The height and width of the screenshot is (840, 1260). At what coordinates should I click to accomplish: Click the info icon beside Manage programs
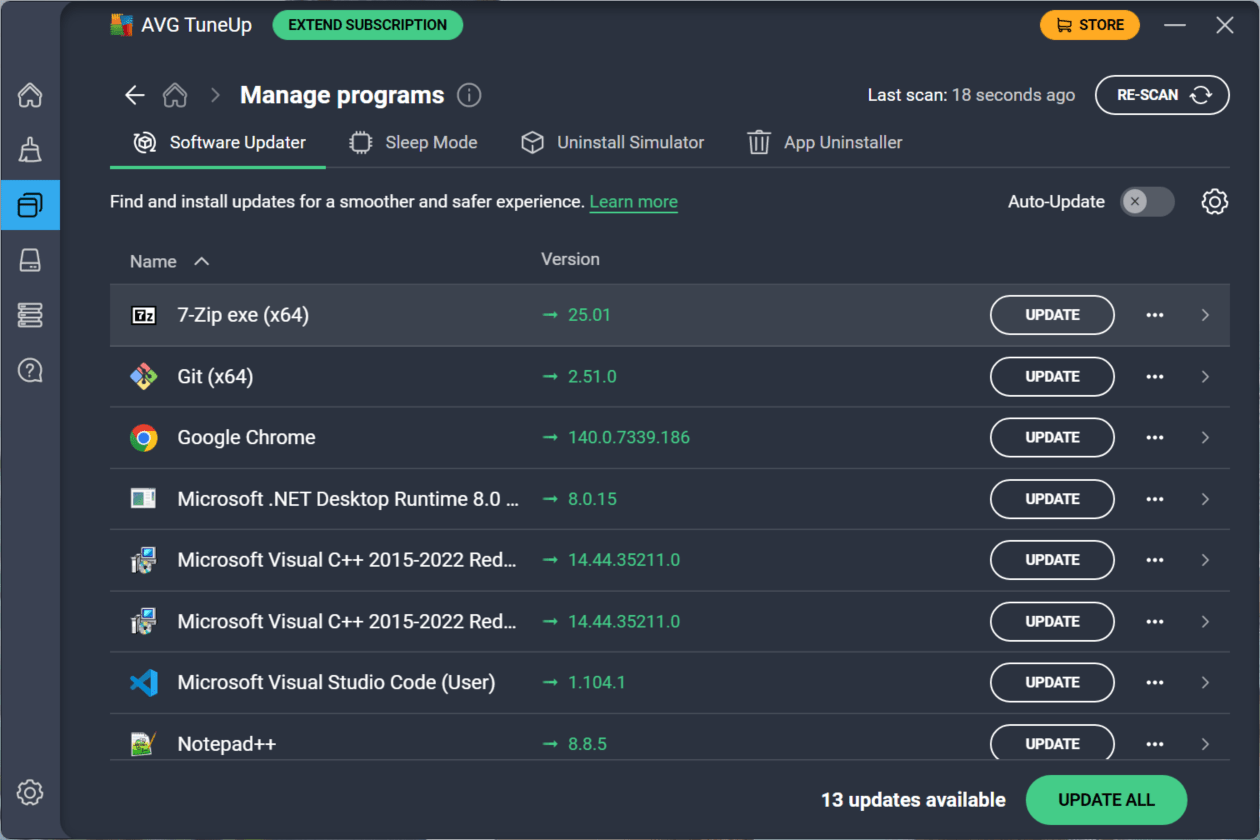click(469, 95)
